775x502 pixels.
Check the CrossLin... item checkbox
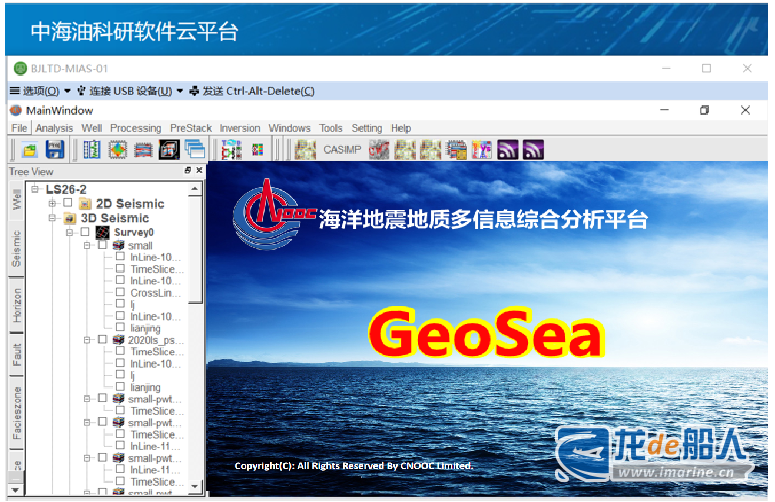[120, 292]
